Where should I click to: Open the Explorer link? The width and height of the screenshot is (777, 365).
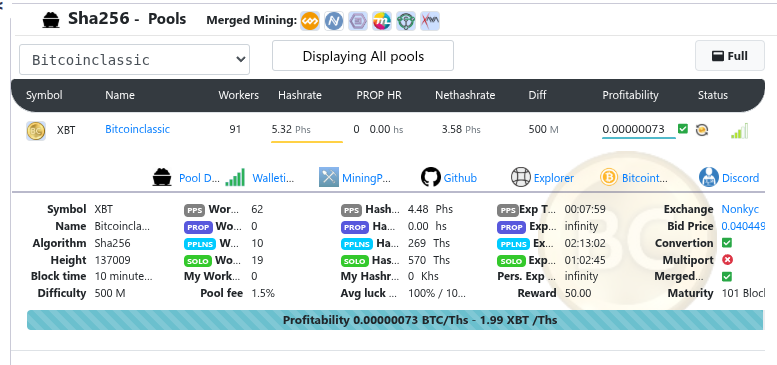pyautogui.click(x=554, y=178)
